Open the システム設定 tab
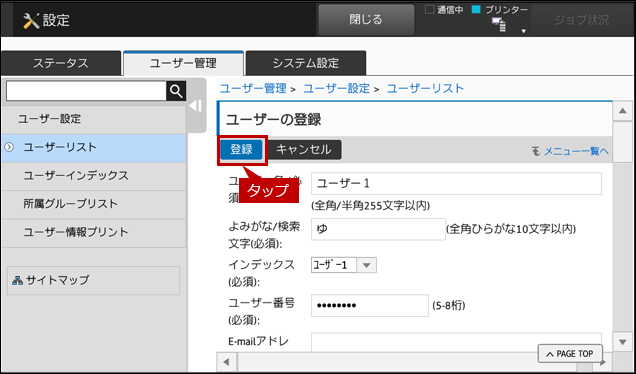This screenshot has width=636, height=374. (x=306, y=63)
